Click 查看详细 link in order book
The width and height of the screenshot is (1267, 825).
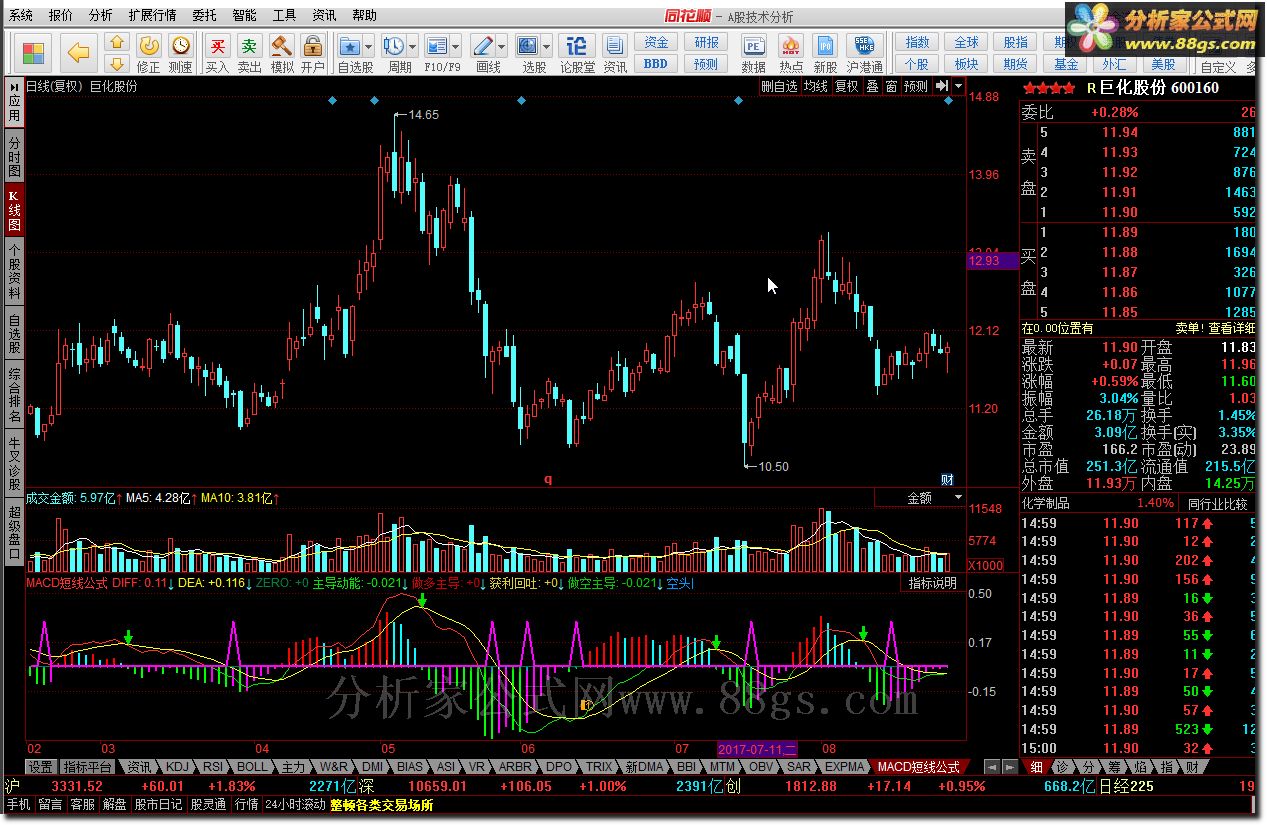[1231, 328]
